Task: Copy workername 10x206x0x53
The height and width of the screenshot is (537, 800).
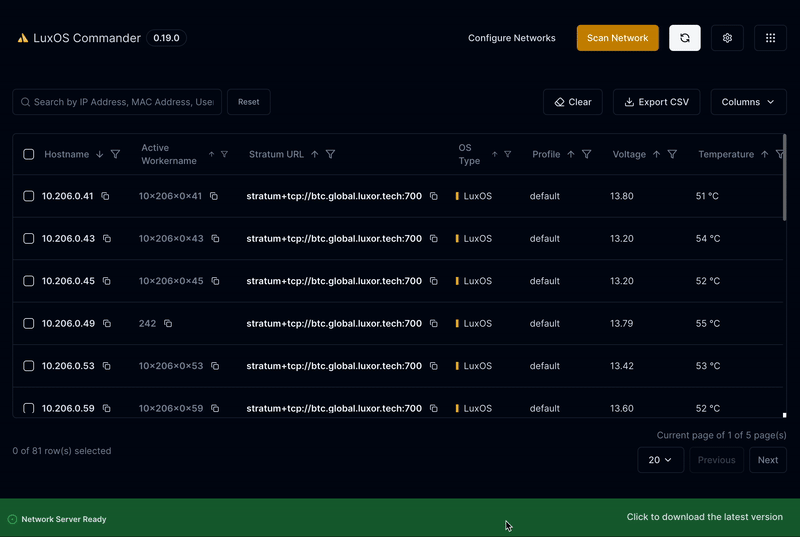Action: 215,366
